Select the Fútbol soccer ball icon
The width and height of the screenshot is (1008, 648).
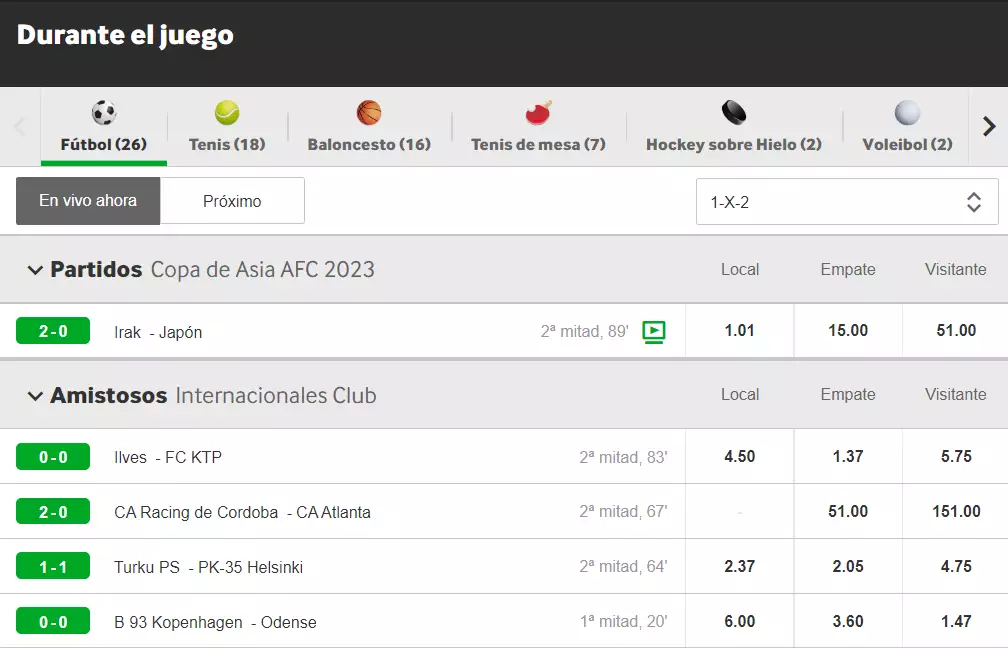(x=104, y=112)
